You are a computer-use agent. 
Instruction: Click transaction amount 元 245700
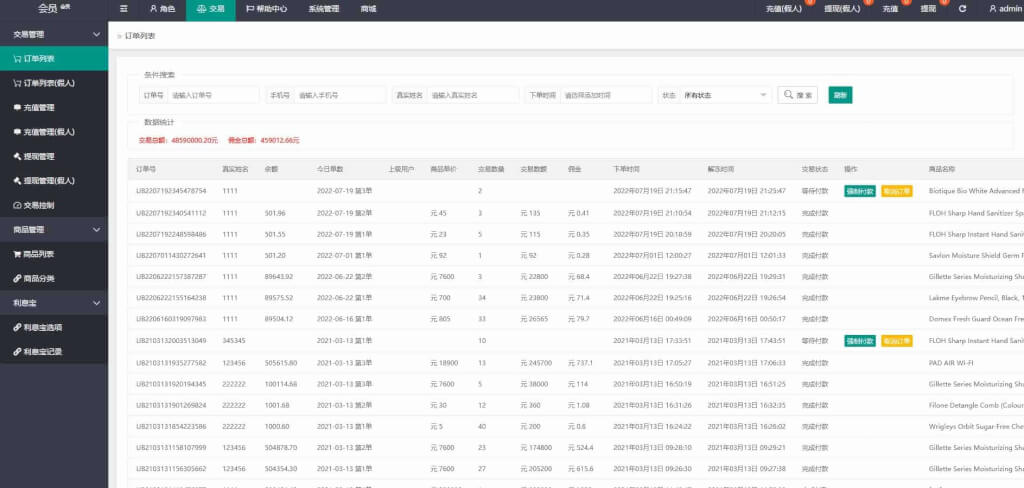click(536, 363)
